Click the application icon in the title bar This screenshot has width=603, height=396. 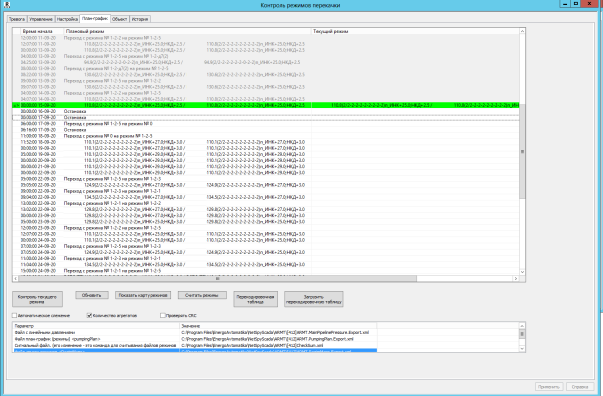[x=7, y=5]
